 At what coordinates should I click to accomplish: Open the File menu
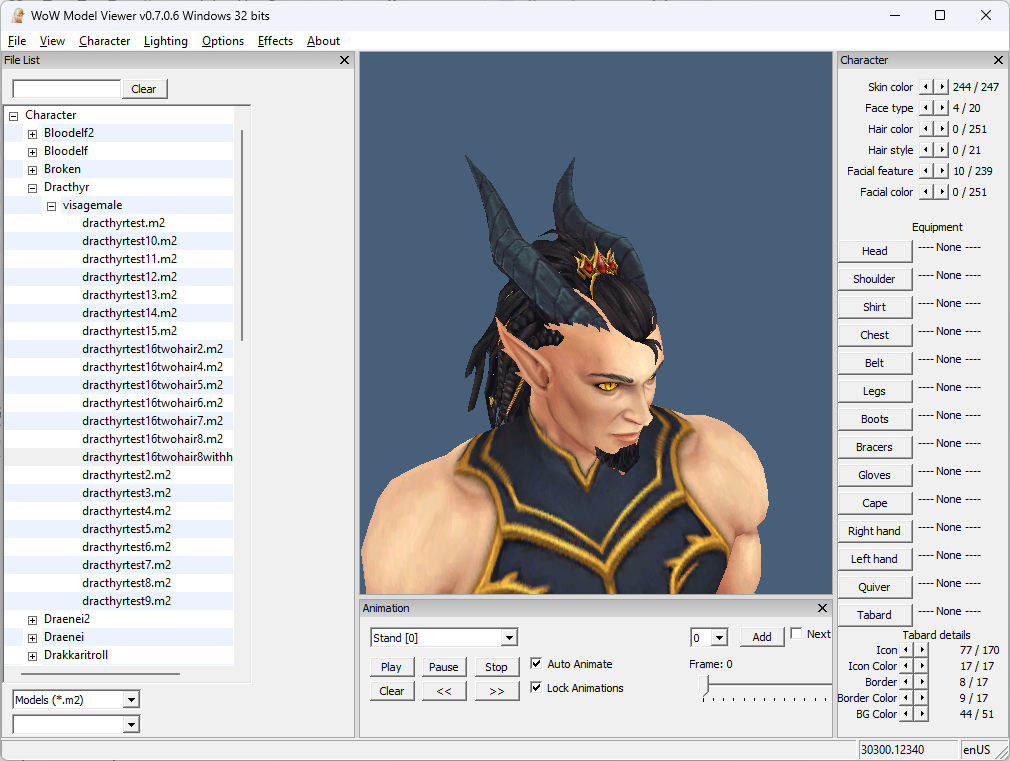coord(17,41)
